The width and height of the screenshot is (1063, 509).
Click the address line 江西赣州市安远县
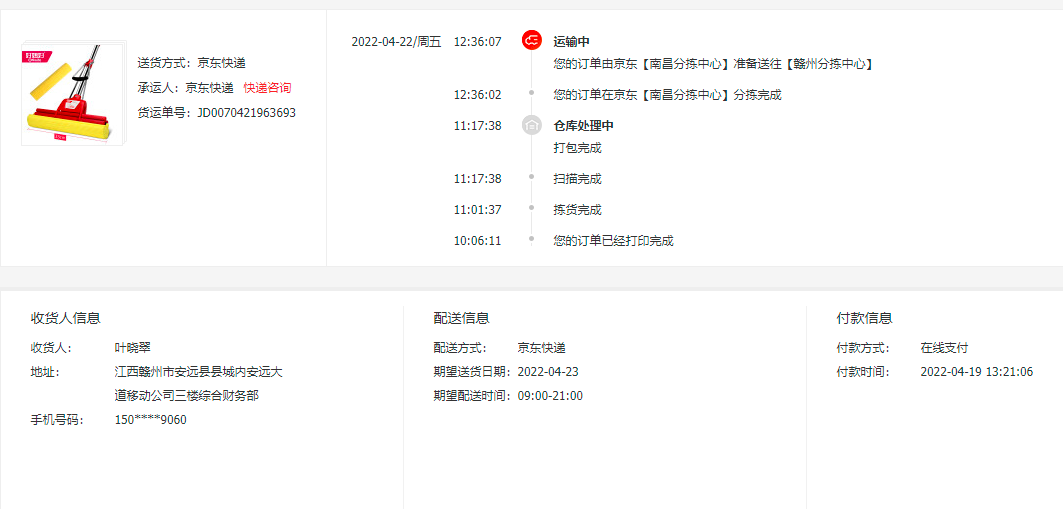point(199,372)
